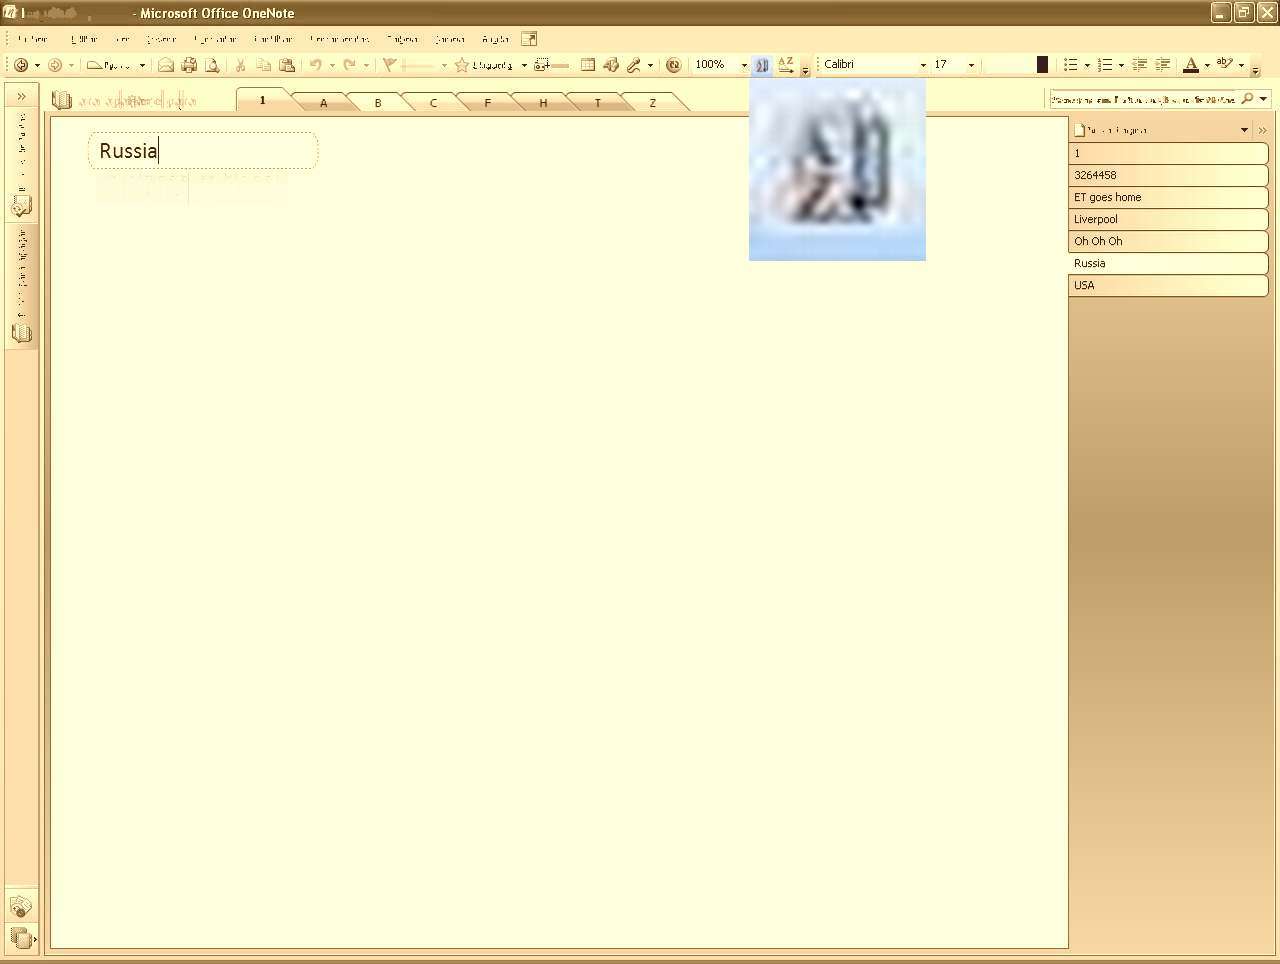Expand the navigation bar chevron
1280x964 pixels.
pyautogui.click(x=21, y=96)
